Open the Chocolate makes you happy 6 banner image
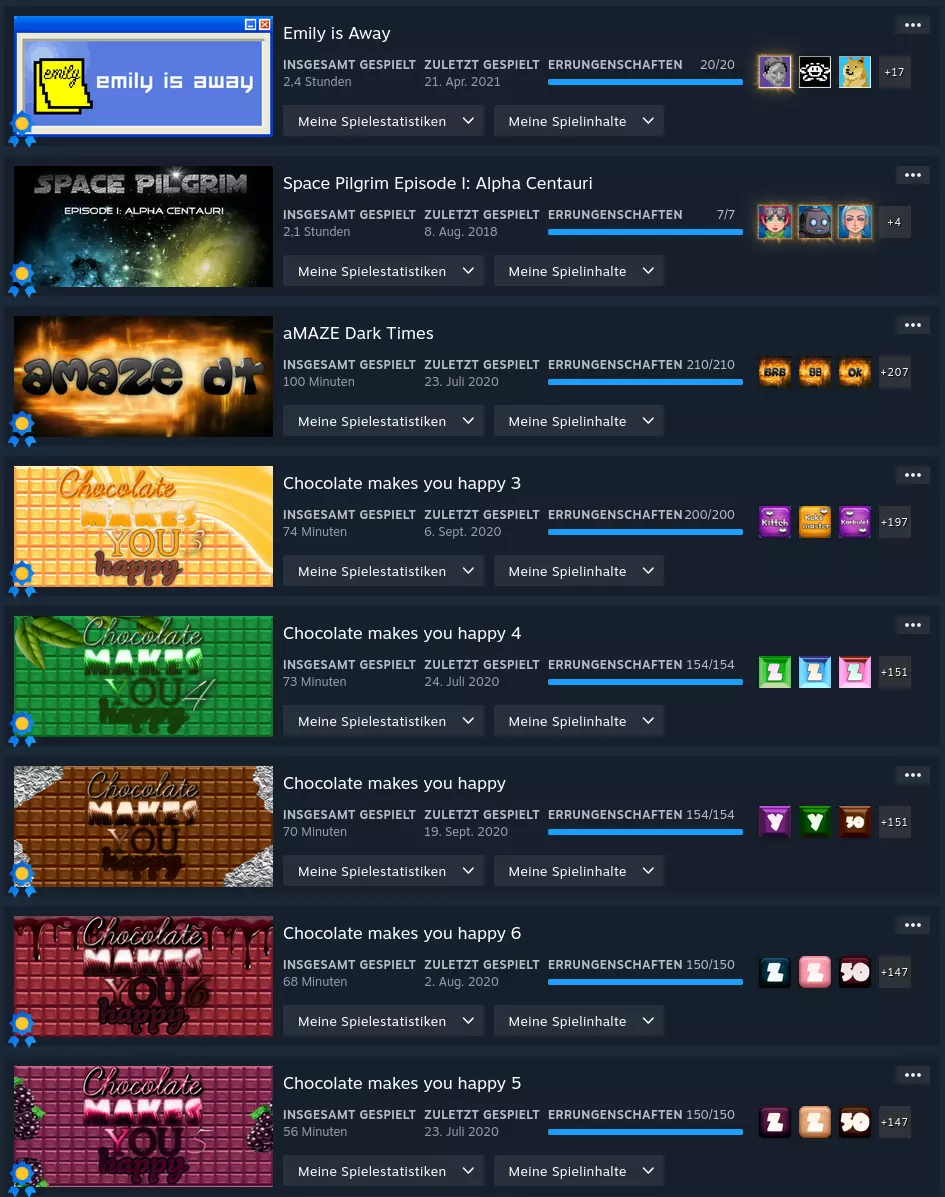The width and height of the screenshot is (945, 1197). click(x=144, y=976)
